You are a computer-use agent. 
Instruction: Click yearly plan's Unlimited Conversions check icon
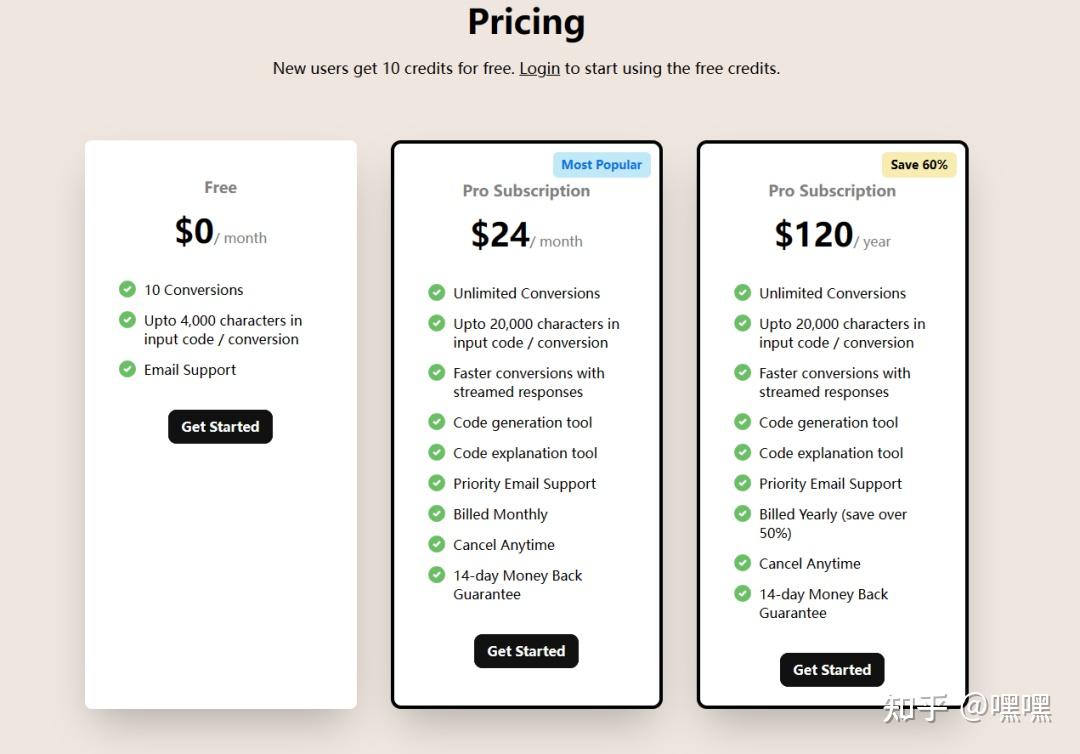742,293
